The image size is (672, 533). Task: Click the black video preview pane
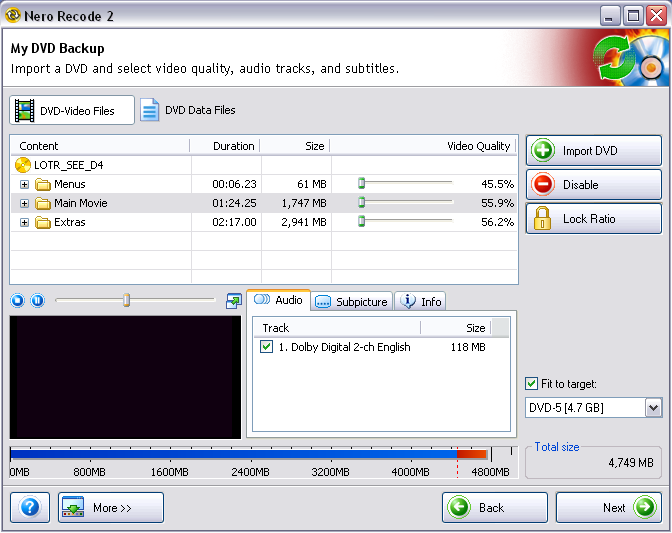125,377
